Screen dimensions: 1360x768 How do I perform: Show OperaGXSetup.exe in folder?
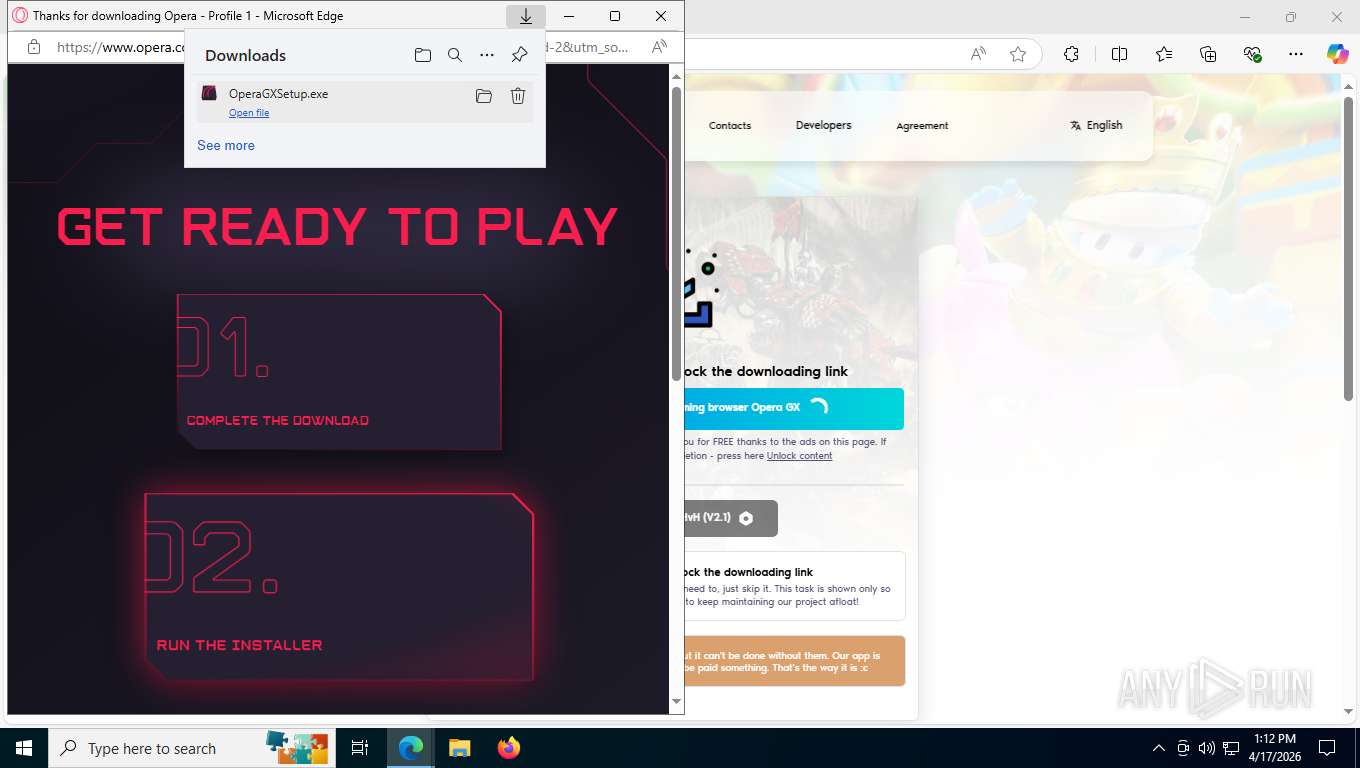click(484, 96)
